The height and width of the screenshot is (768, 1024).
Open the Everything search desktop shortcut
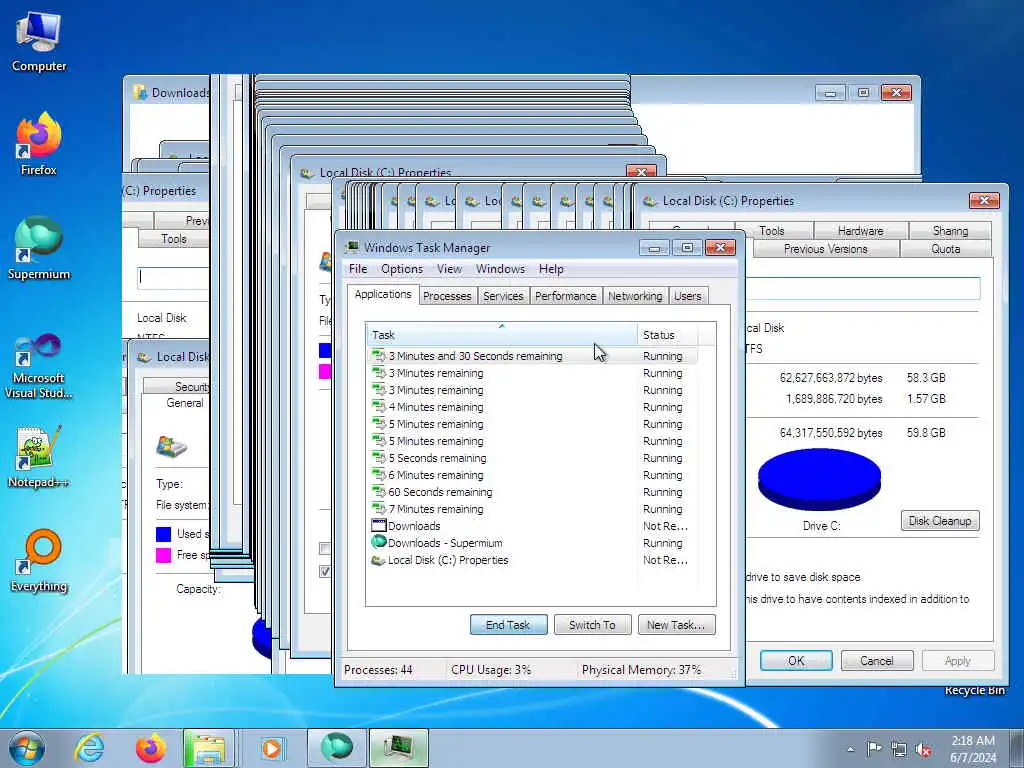click(39, 560)
